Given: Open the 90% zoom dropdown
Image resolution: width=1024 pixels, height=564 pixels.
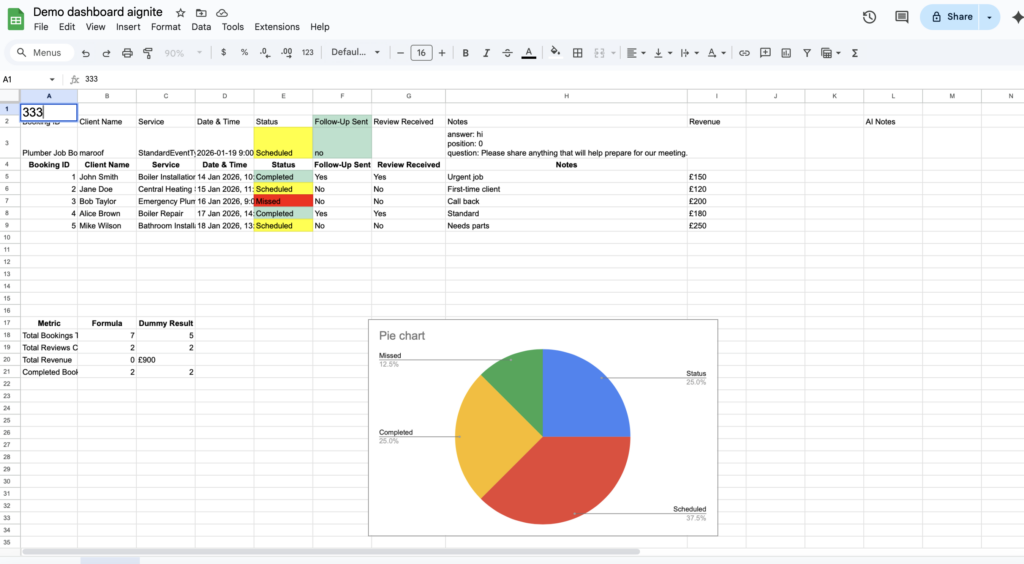Looking at the screenshot, I should coord(180,53).
